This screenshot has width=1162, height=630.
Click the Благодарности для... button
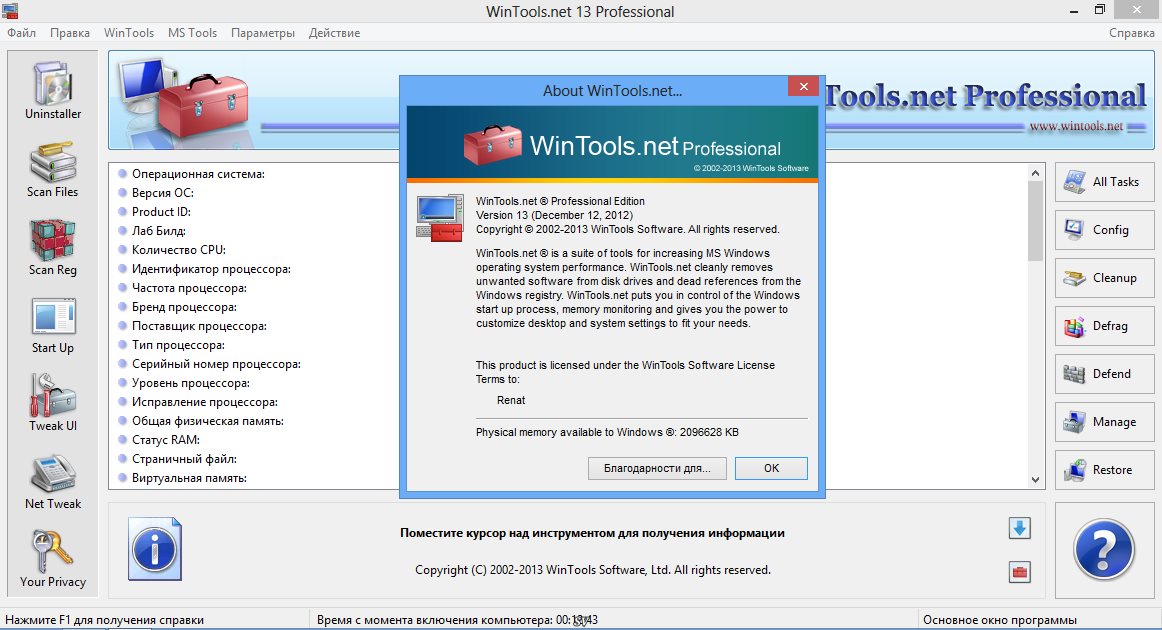(x=650, y=468)
